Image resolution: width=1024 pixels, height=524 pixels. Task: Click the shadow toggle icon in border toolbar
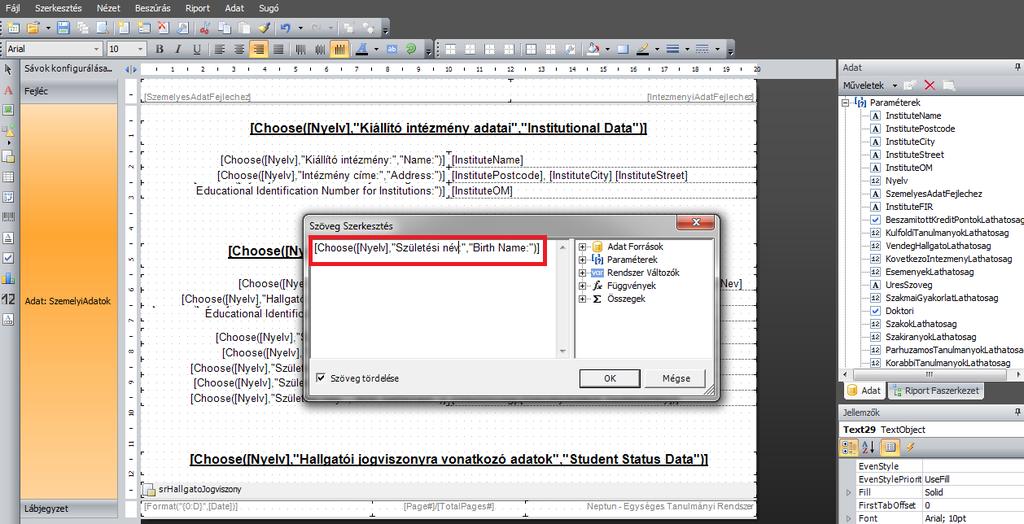[x=622, y=49]
